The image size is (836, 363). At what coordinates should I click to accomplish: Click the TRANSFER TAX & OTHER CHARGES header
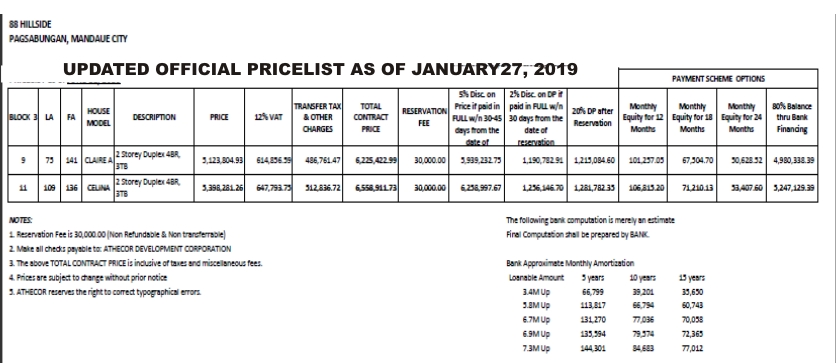point(318,117)
